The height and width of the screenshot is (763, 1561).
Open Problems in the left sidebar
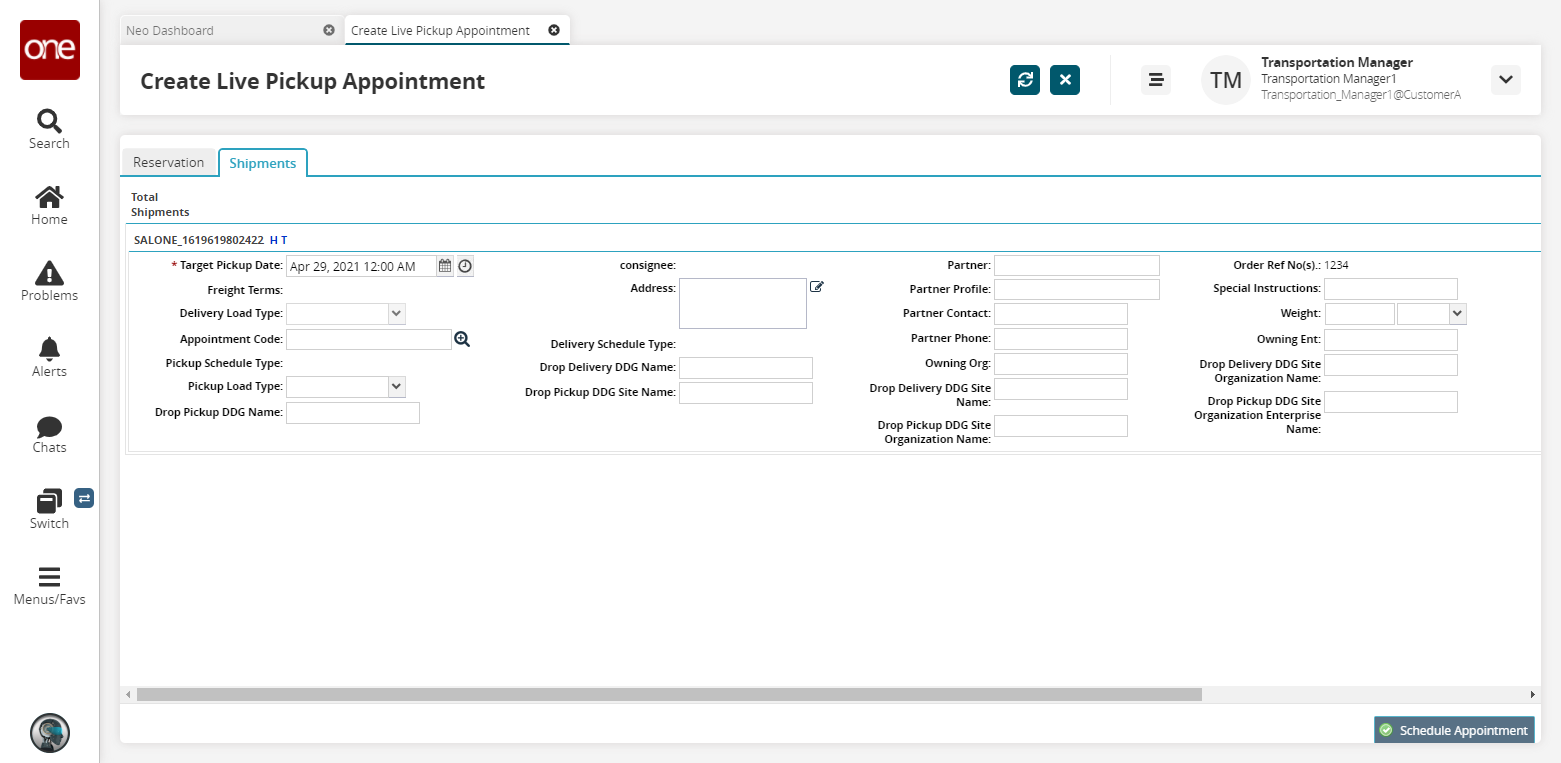(49, 281)
